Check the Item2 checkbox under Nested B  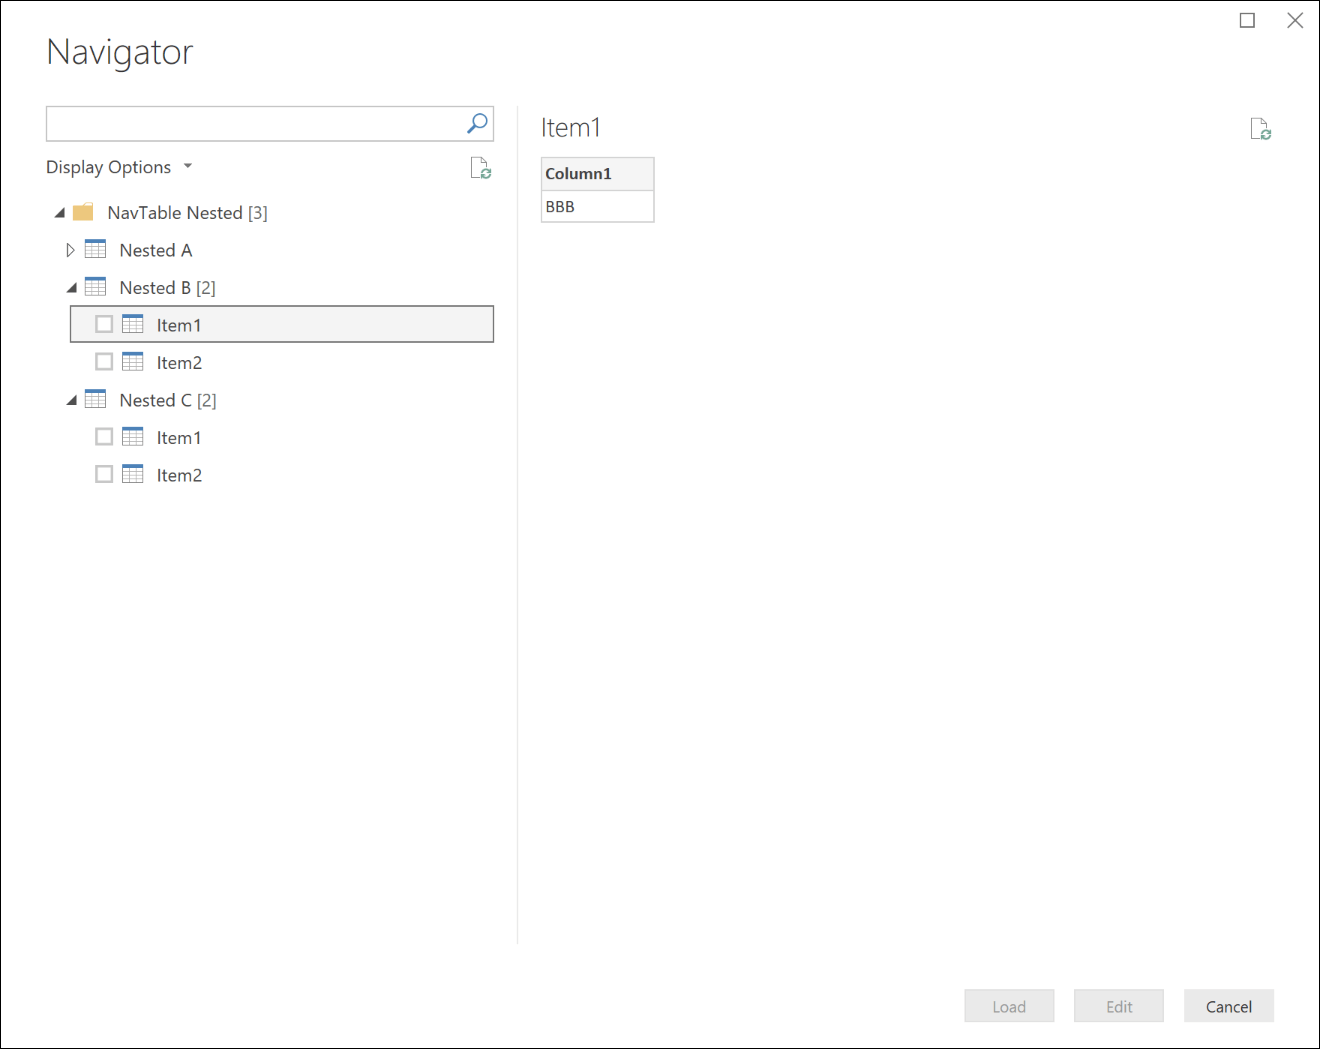click(104, 361)
